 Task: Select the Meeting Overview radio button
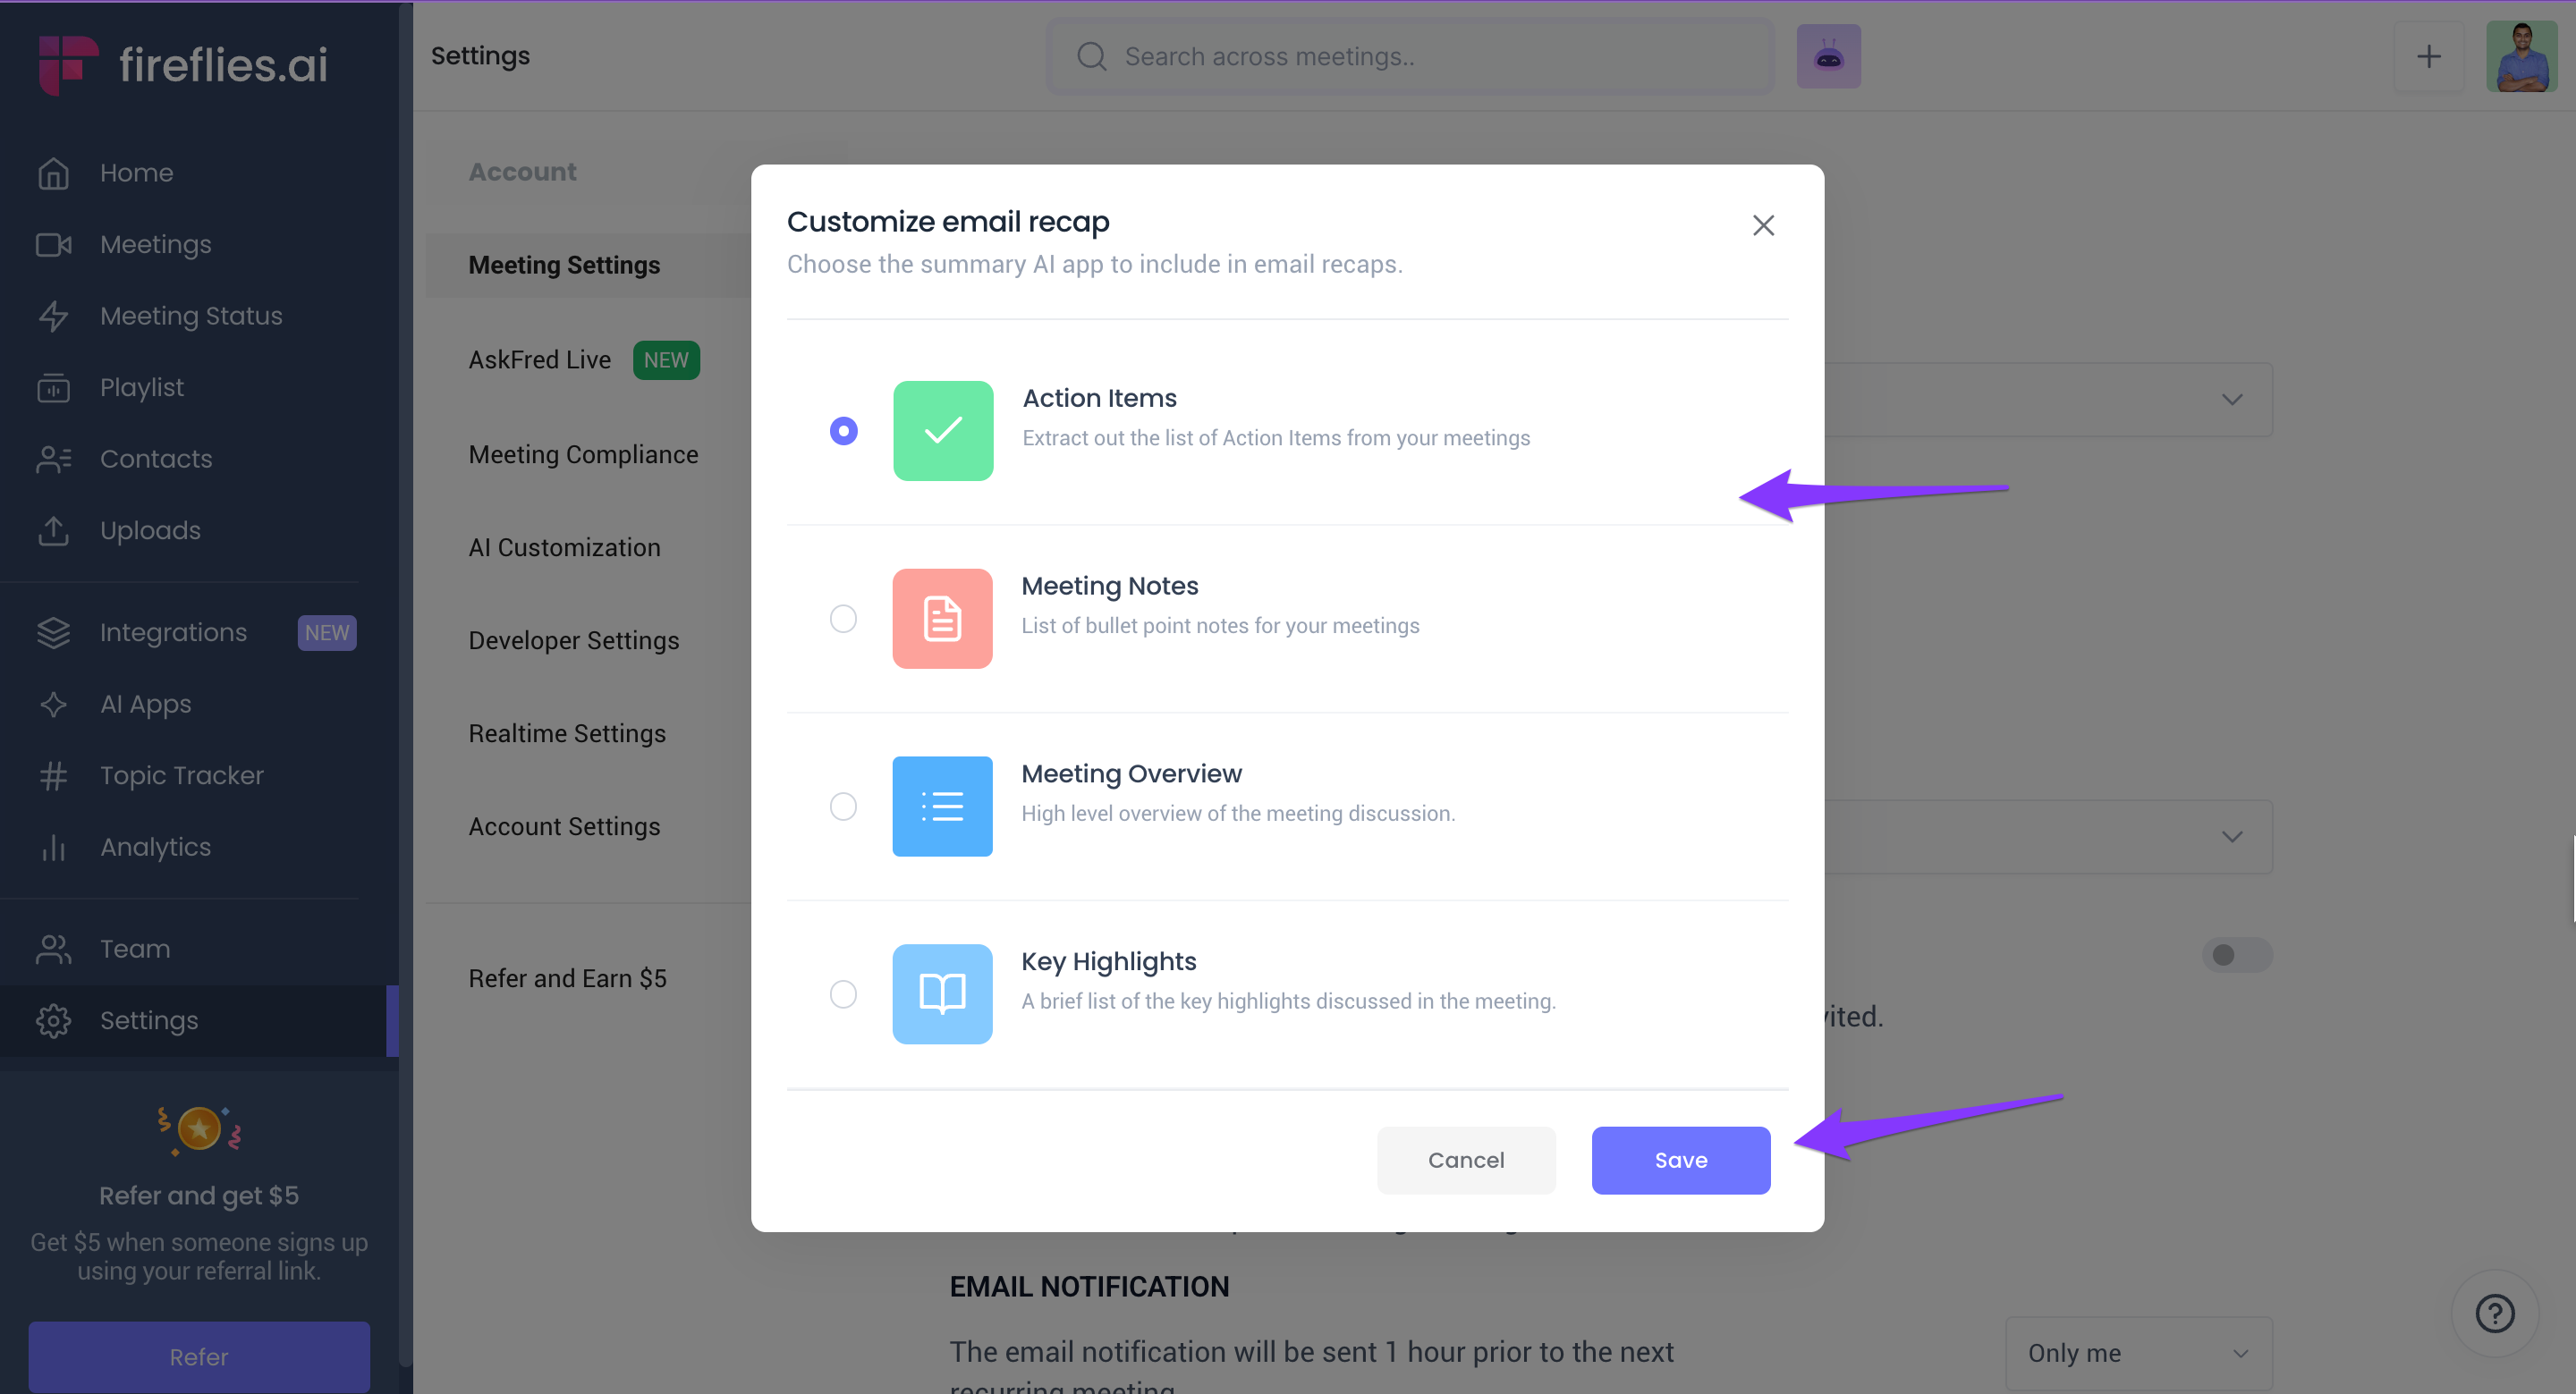click(x=843, y=806)
